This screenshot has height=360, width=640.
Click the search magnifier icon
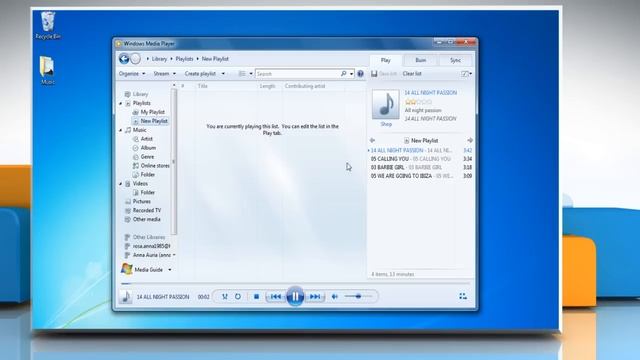[x=344, y=74]
